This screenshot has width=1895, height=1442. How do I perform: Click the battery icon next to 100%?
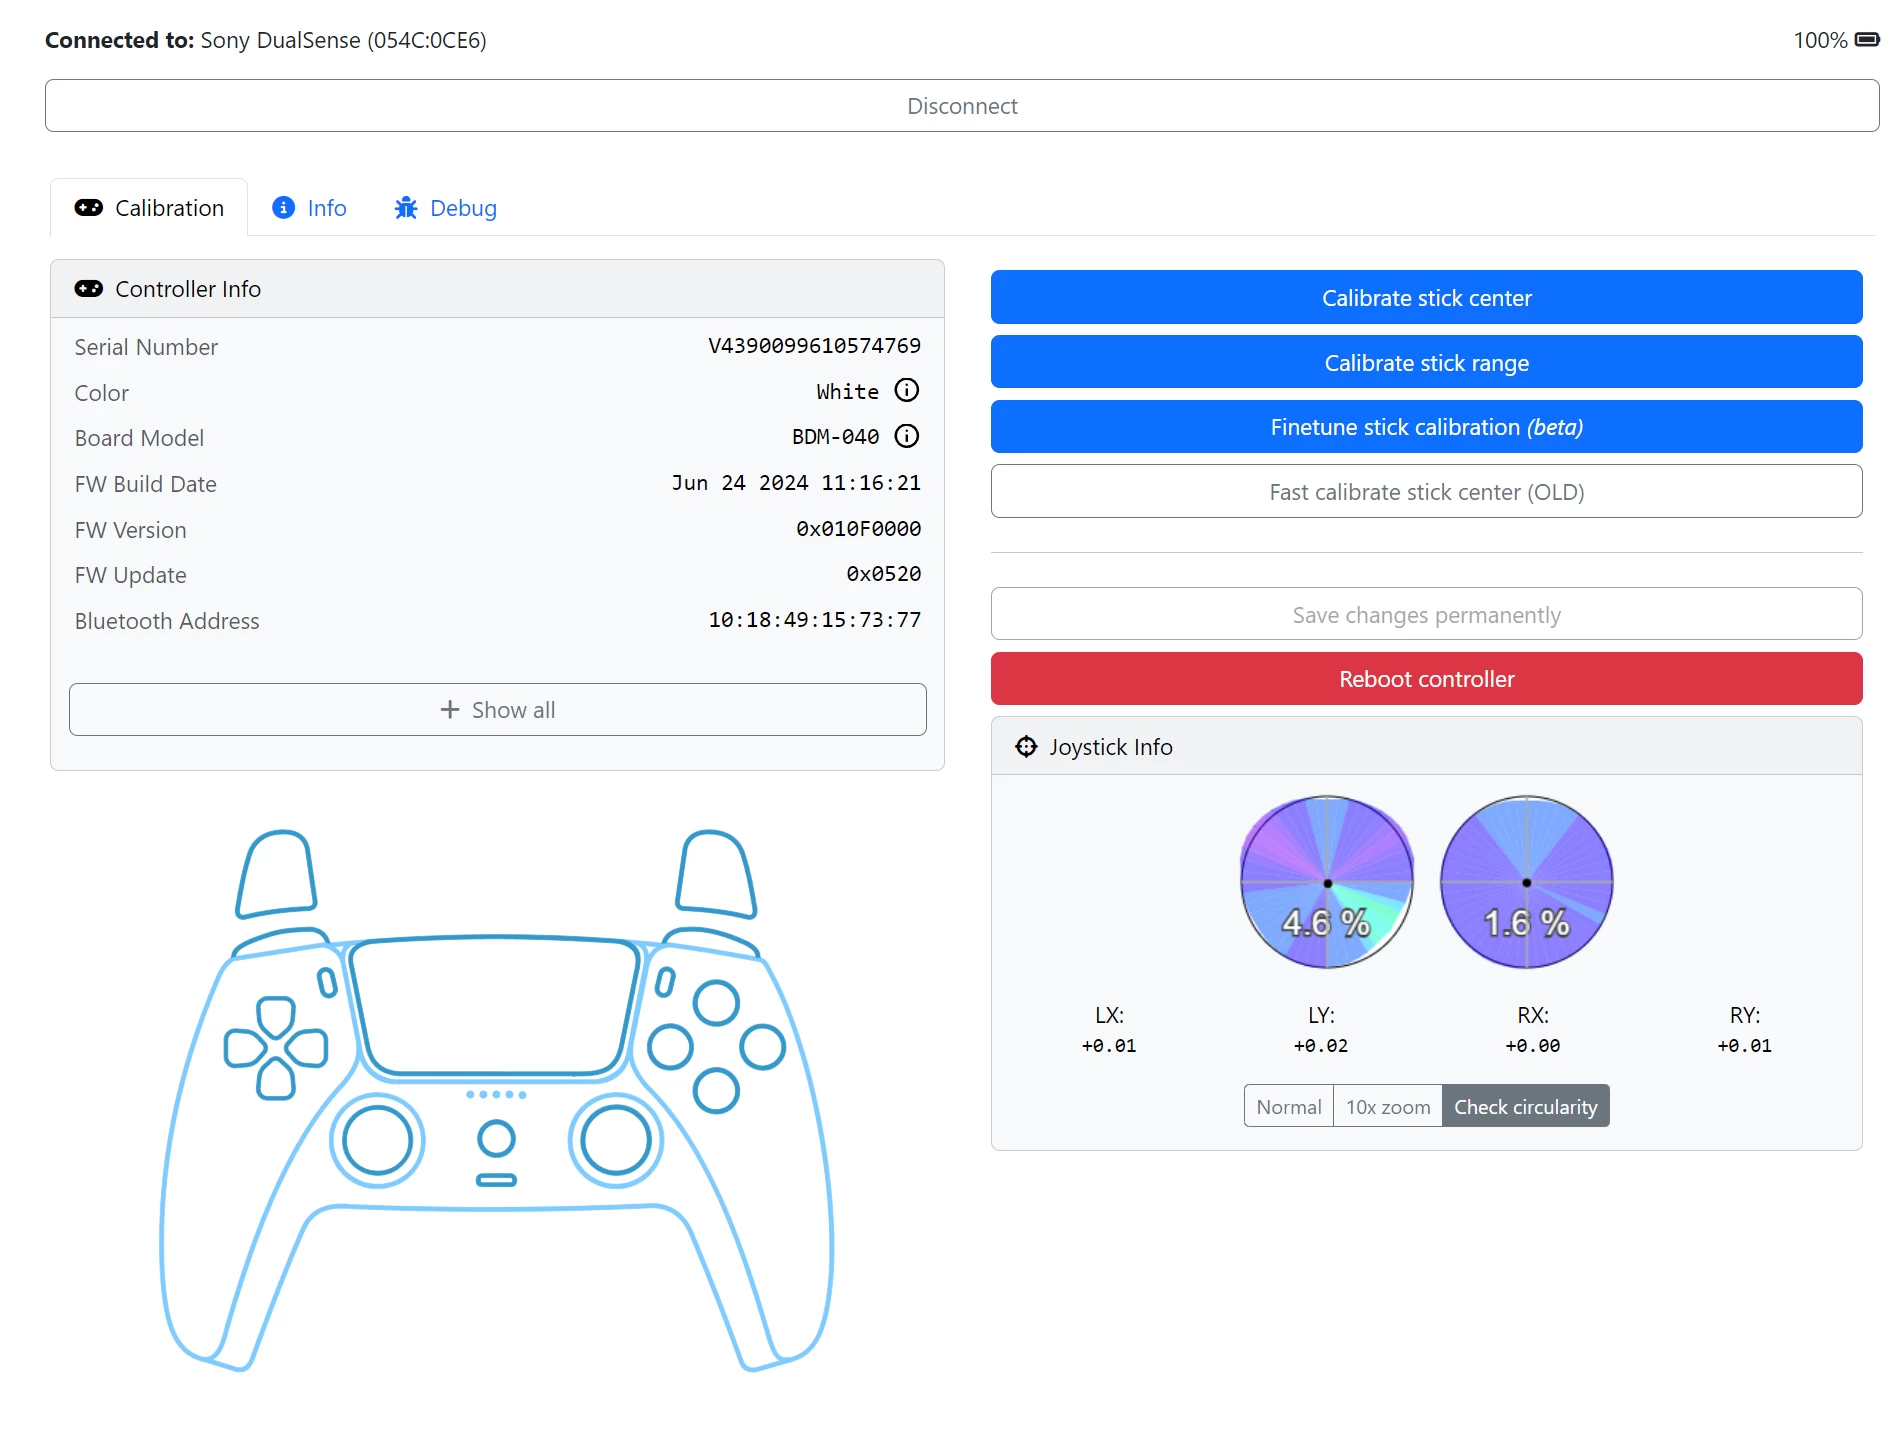[1866, 40]
